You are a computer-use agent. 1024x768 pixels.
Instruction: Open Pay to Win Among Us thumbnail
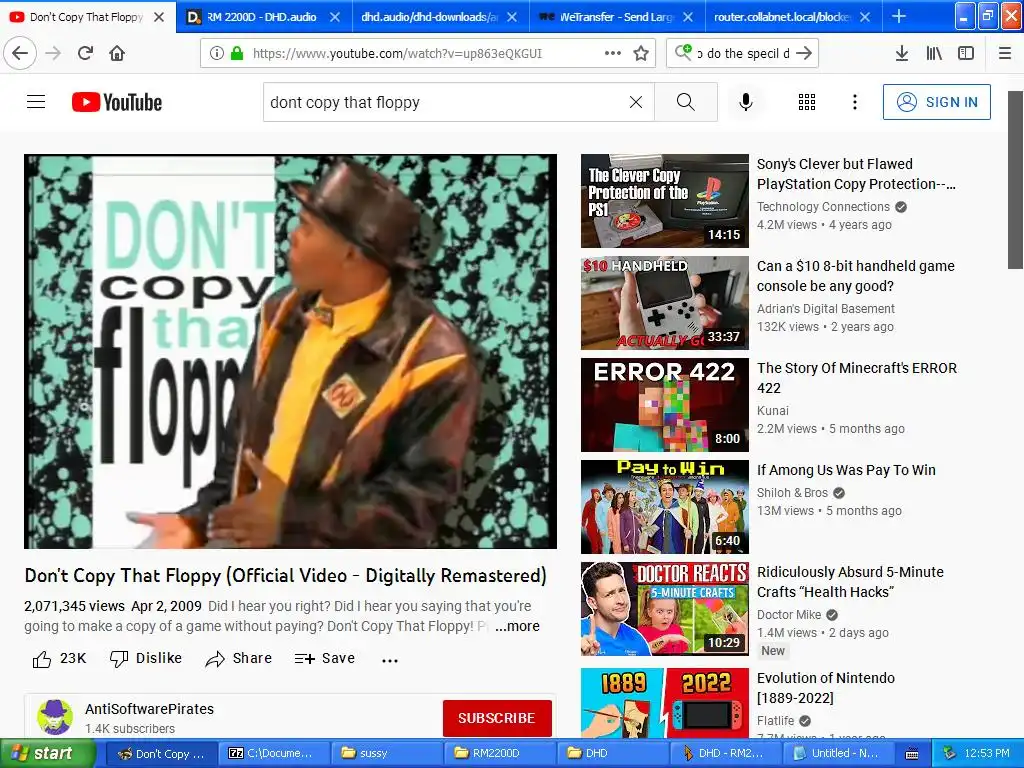pyautogui.click(x=665, y=506)
